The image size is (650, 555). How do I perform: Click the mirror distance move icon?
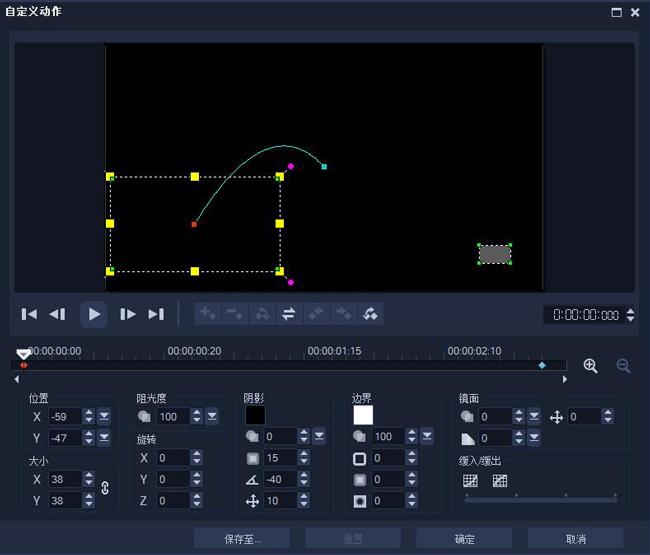(556, 417)
